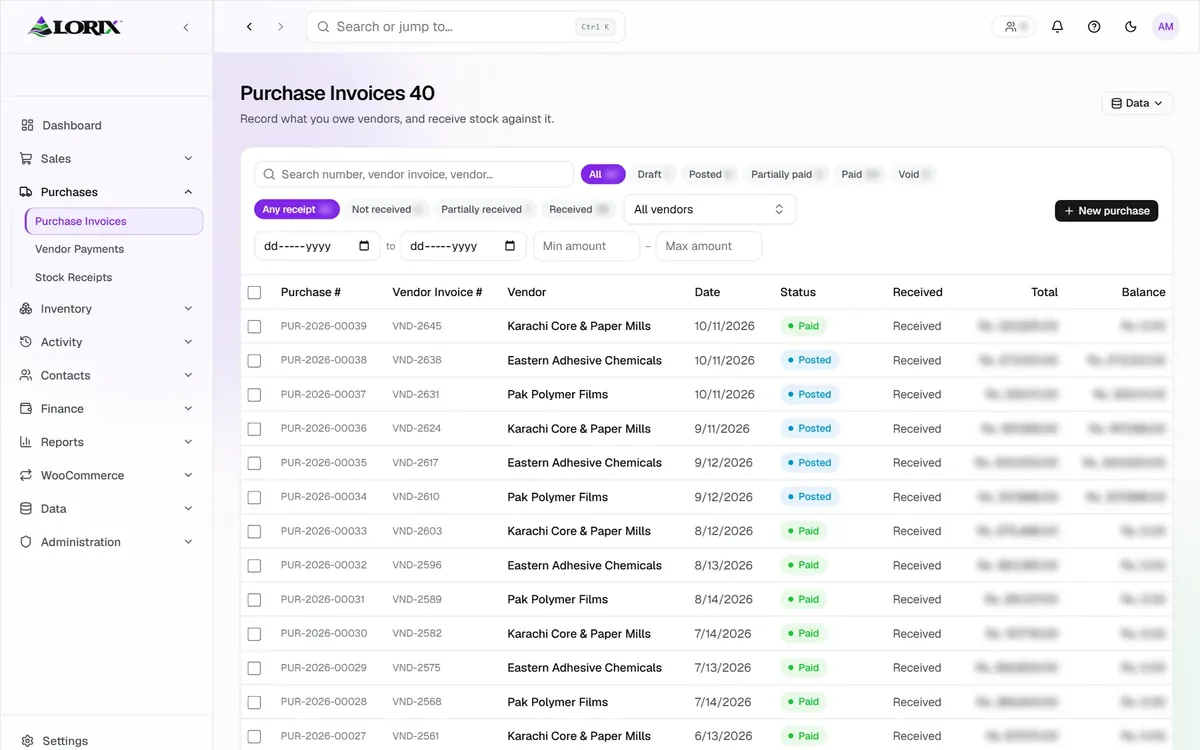Filter by Posted status
Screen dimensions: 1200x750
[711, 174]
